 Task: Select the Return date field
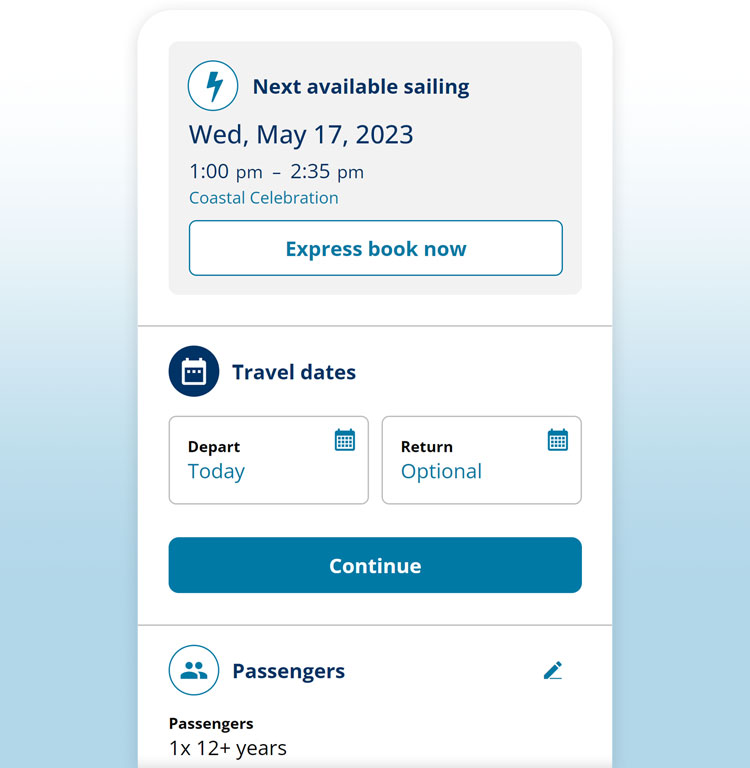[x=481, y=460]
